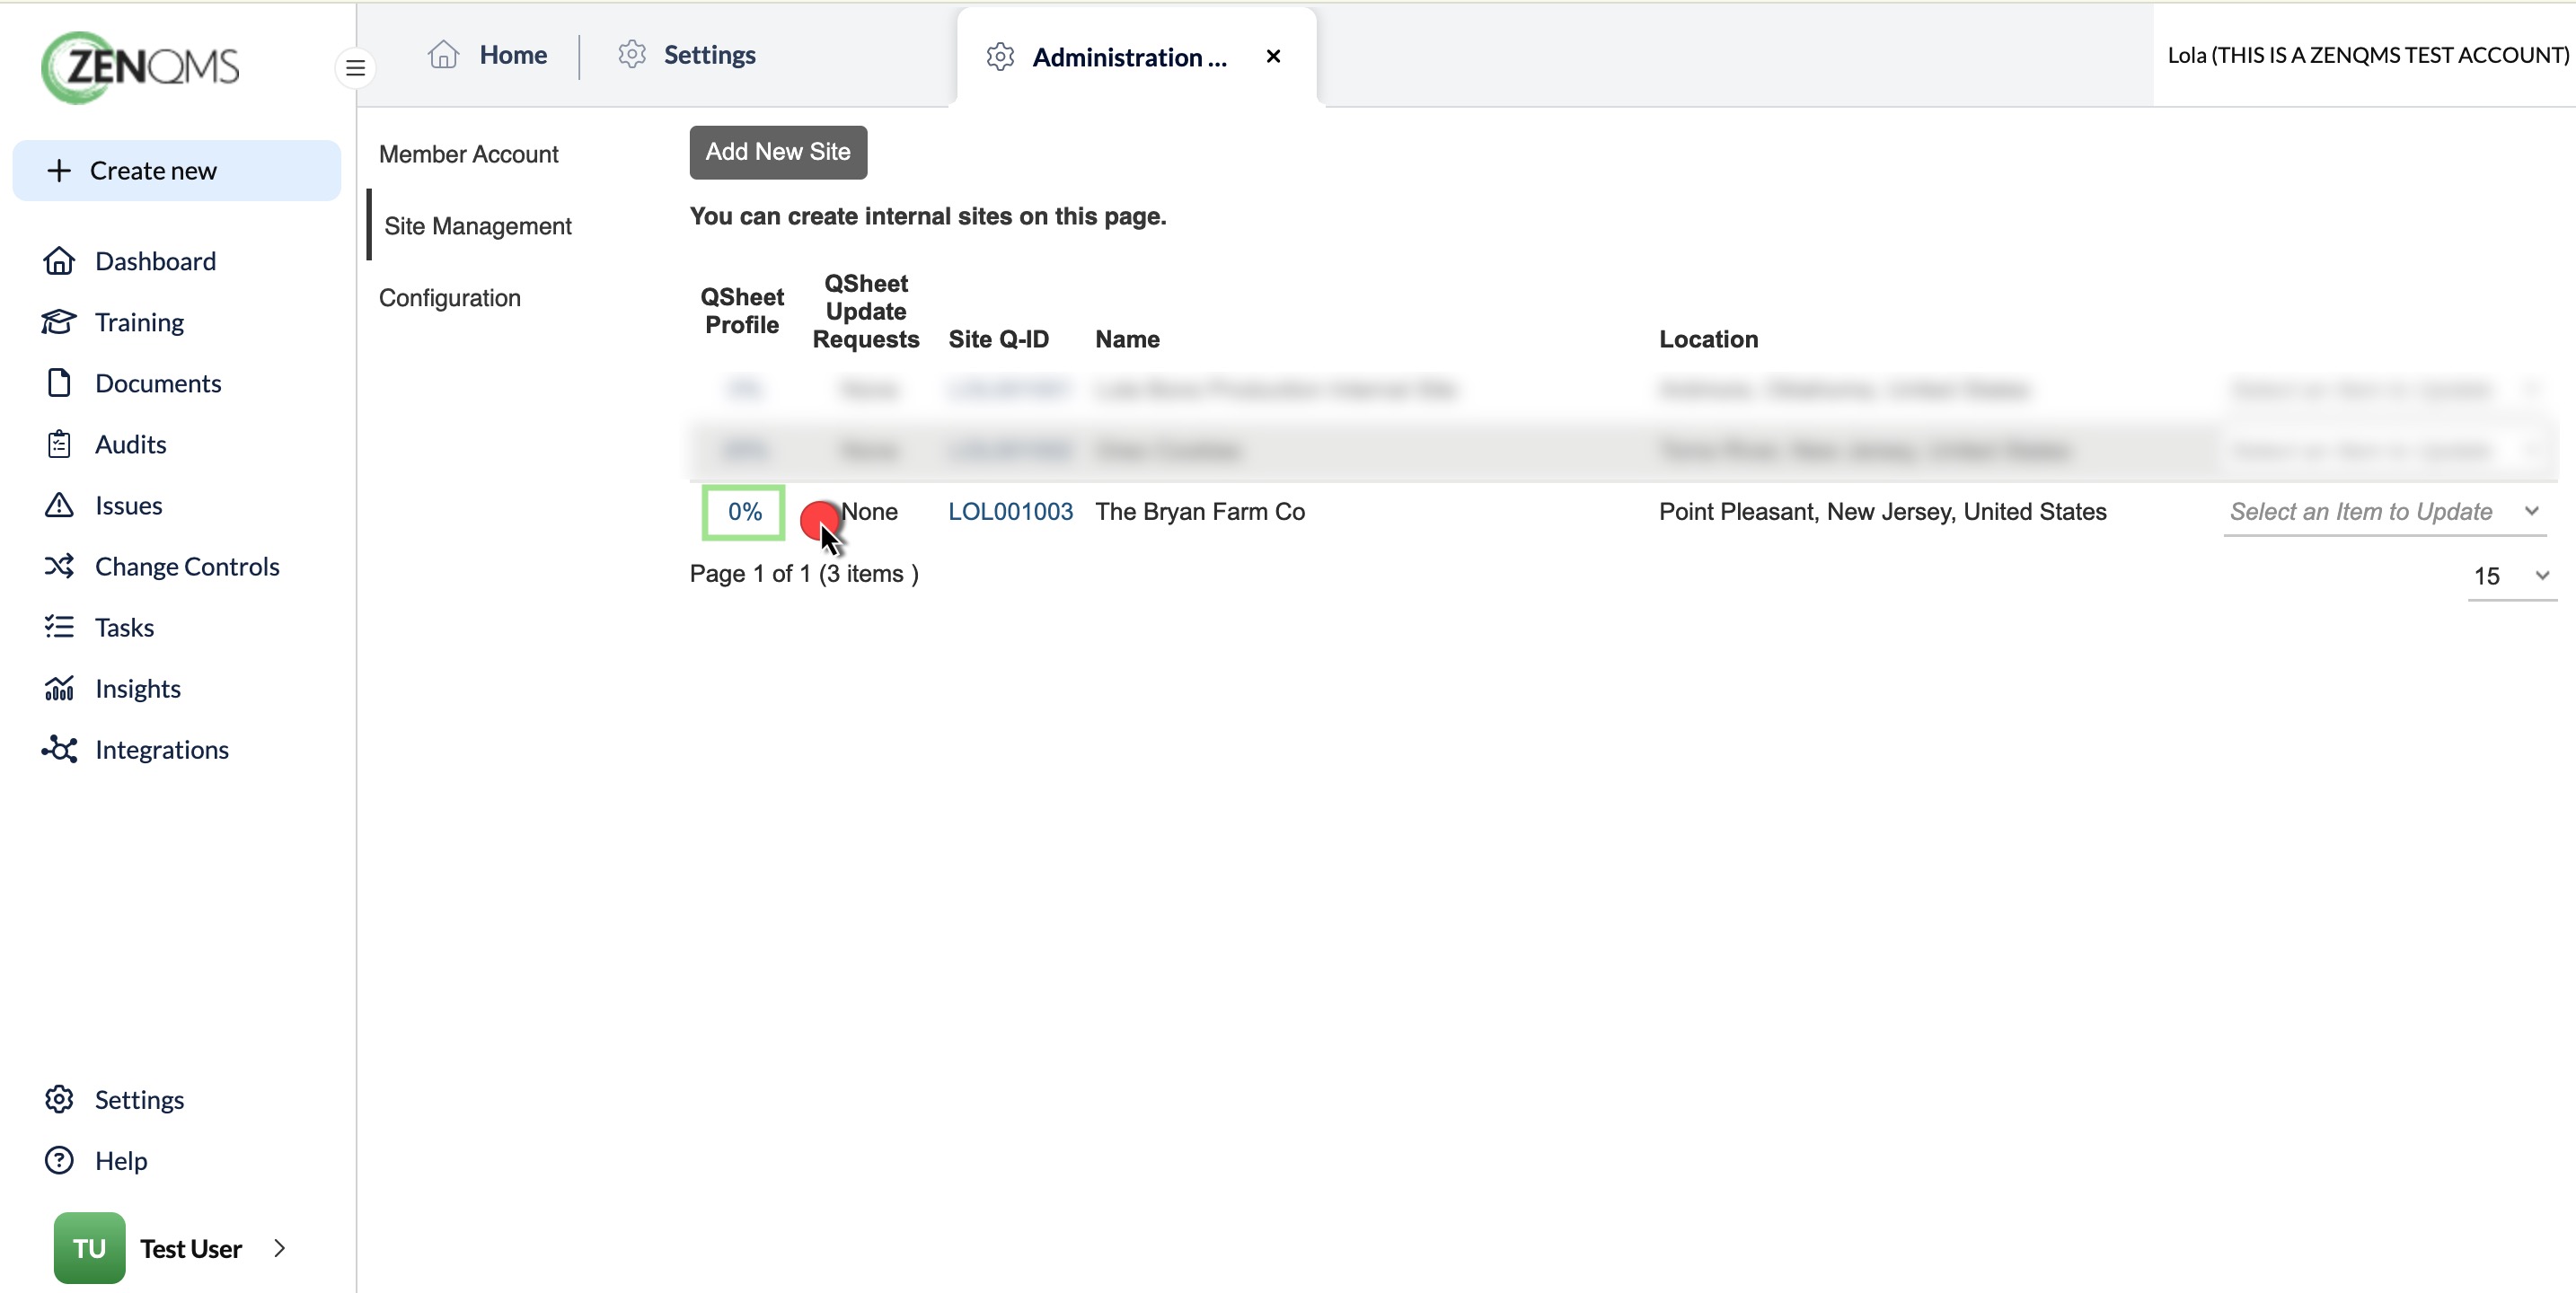The image size is (2576, 1293).
Task: Open the Home tab
Action: click(x=488, y=54)
